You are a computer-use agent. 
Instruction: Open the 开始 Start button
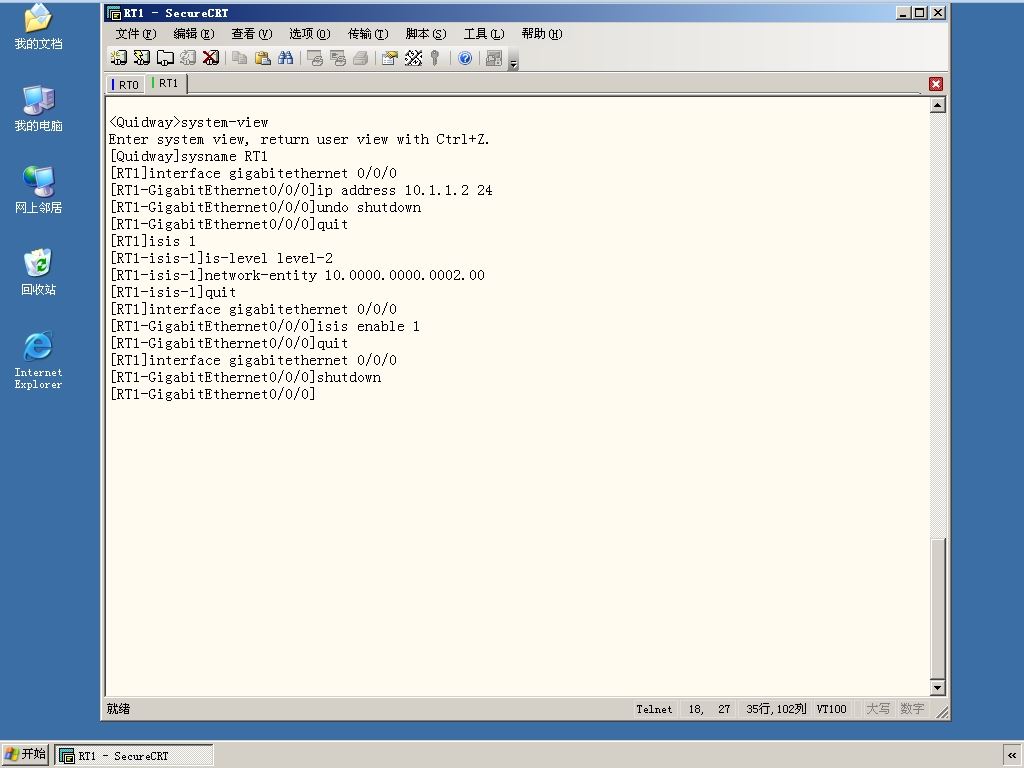25,754
